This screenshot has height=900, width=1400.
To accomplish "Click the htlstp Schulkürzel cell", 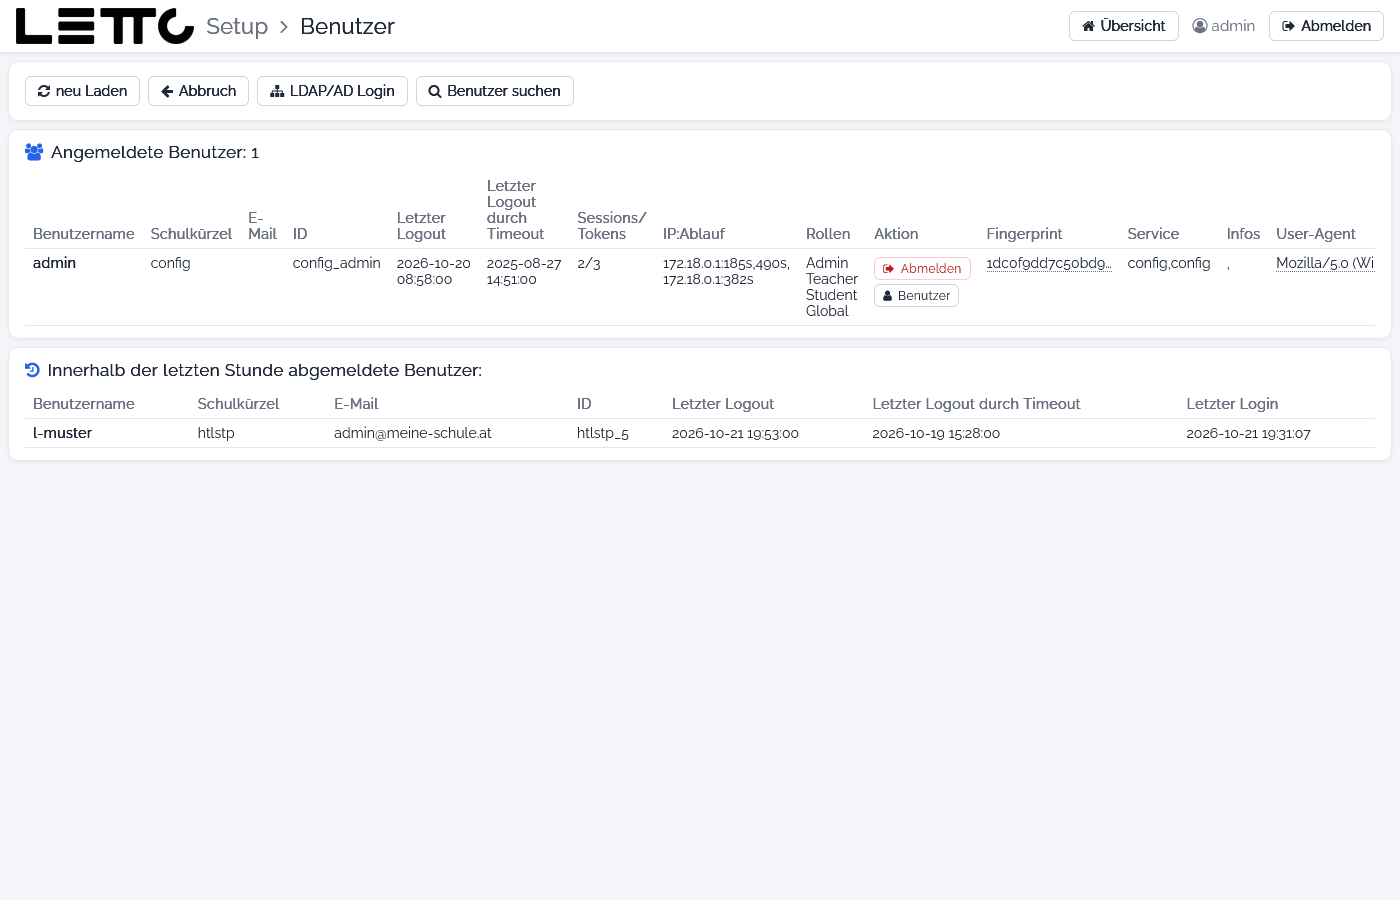I will [216, 433].
